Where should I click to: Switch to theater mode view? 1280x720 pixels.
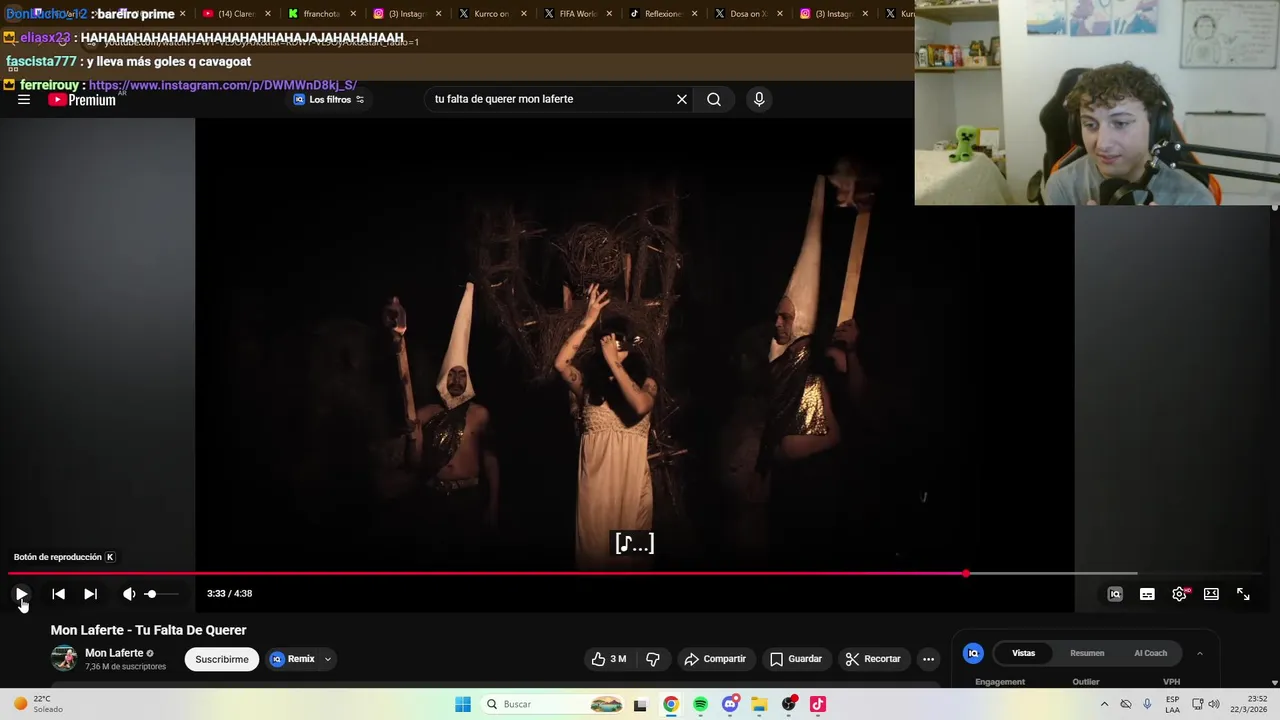point(1211,594)
